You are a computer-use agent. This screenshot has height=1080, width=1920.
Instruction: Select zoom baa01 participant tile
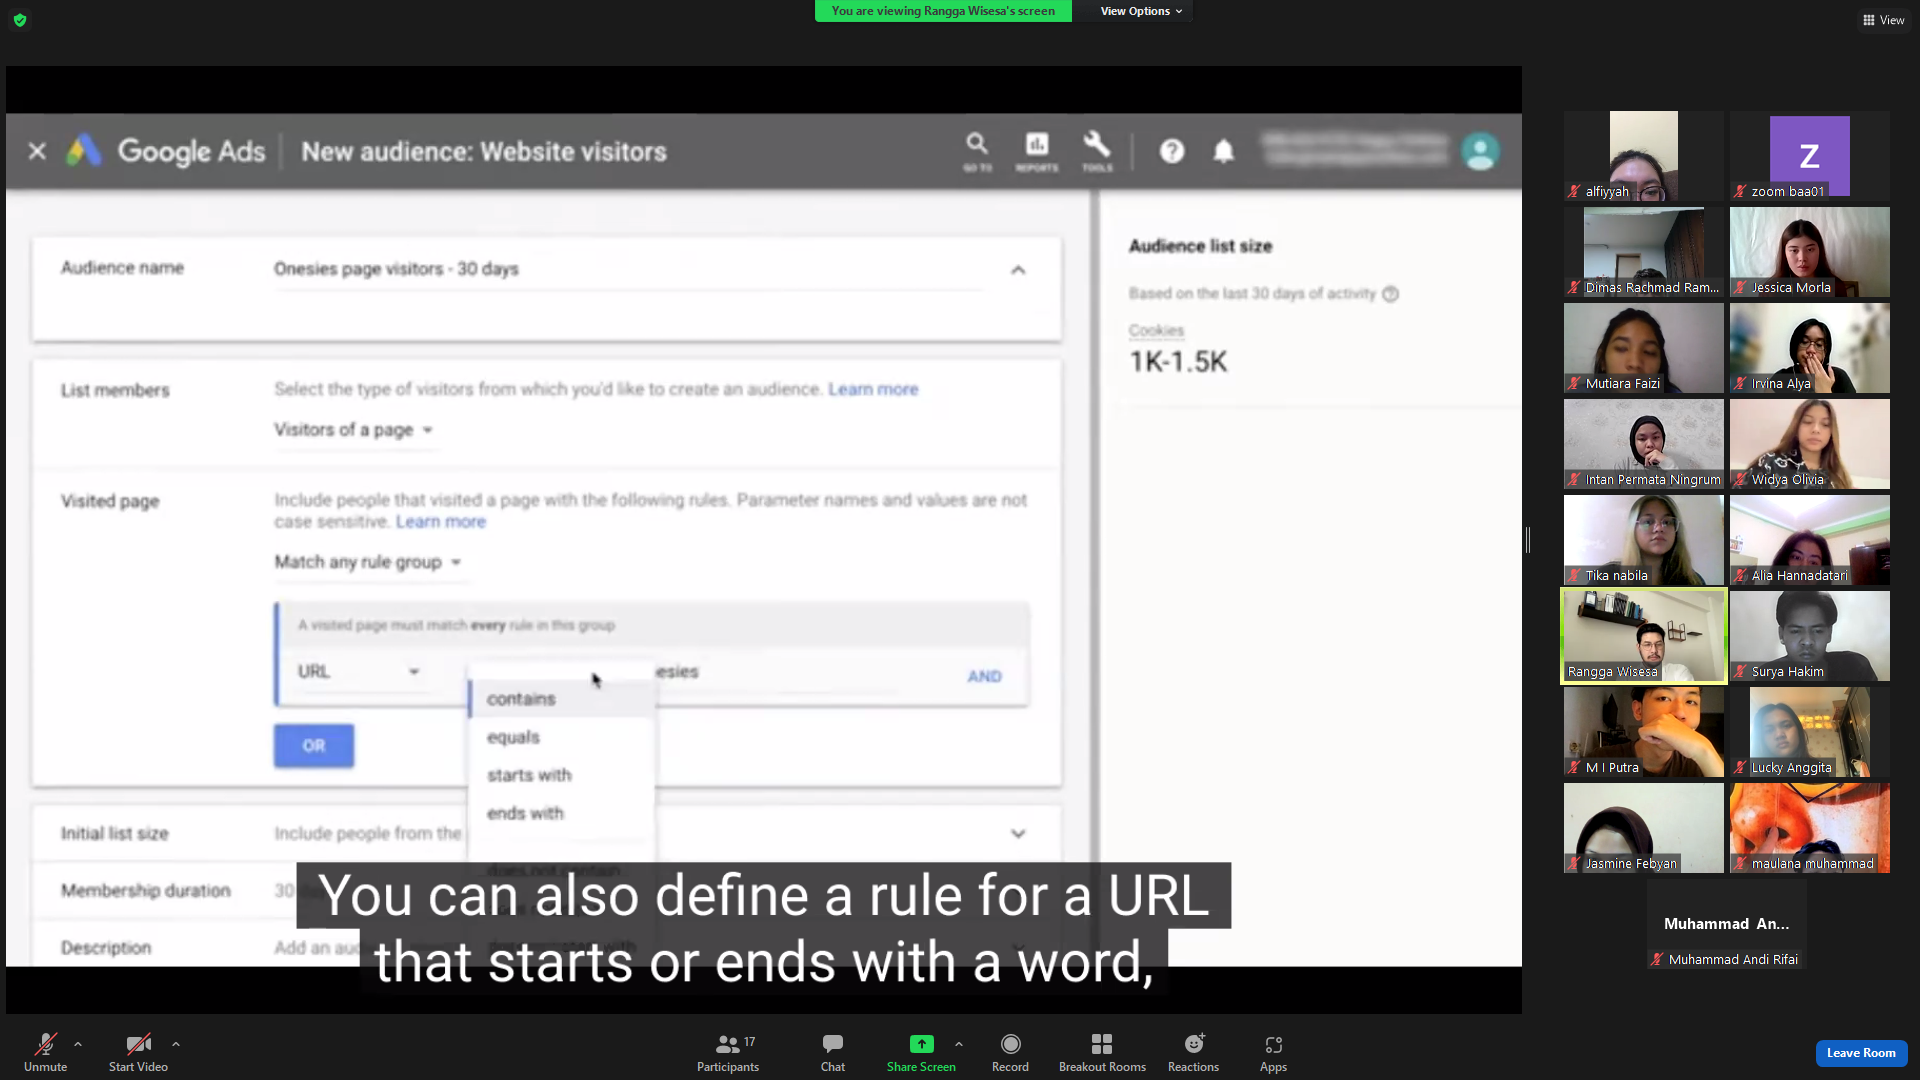1809,156
